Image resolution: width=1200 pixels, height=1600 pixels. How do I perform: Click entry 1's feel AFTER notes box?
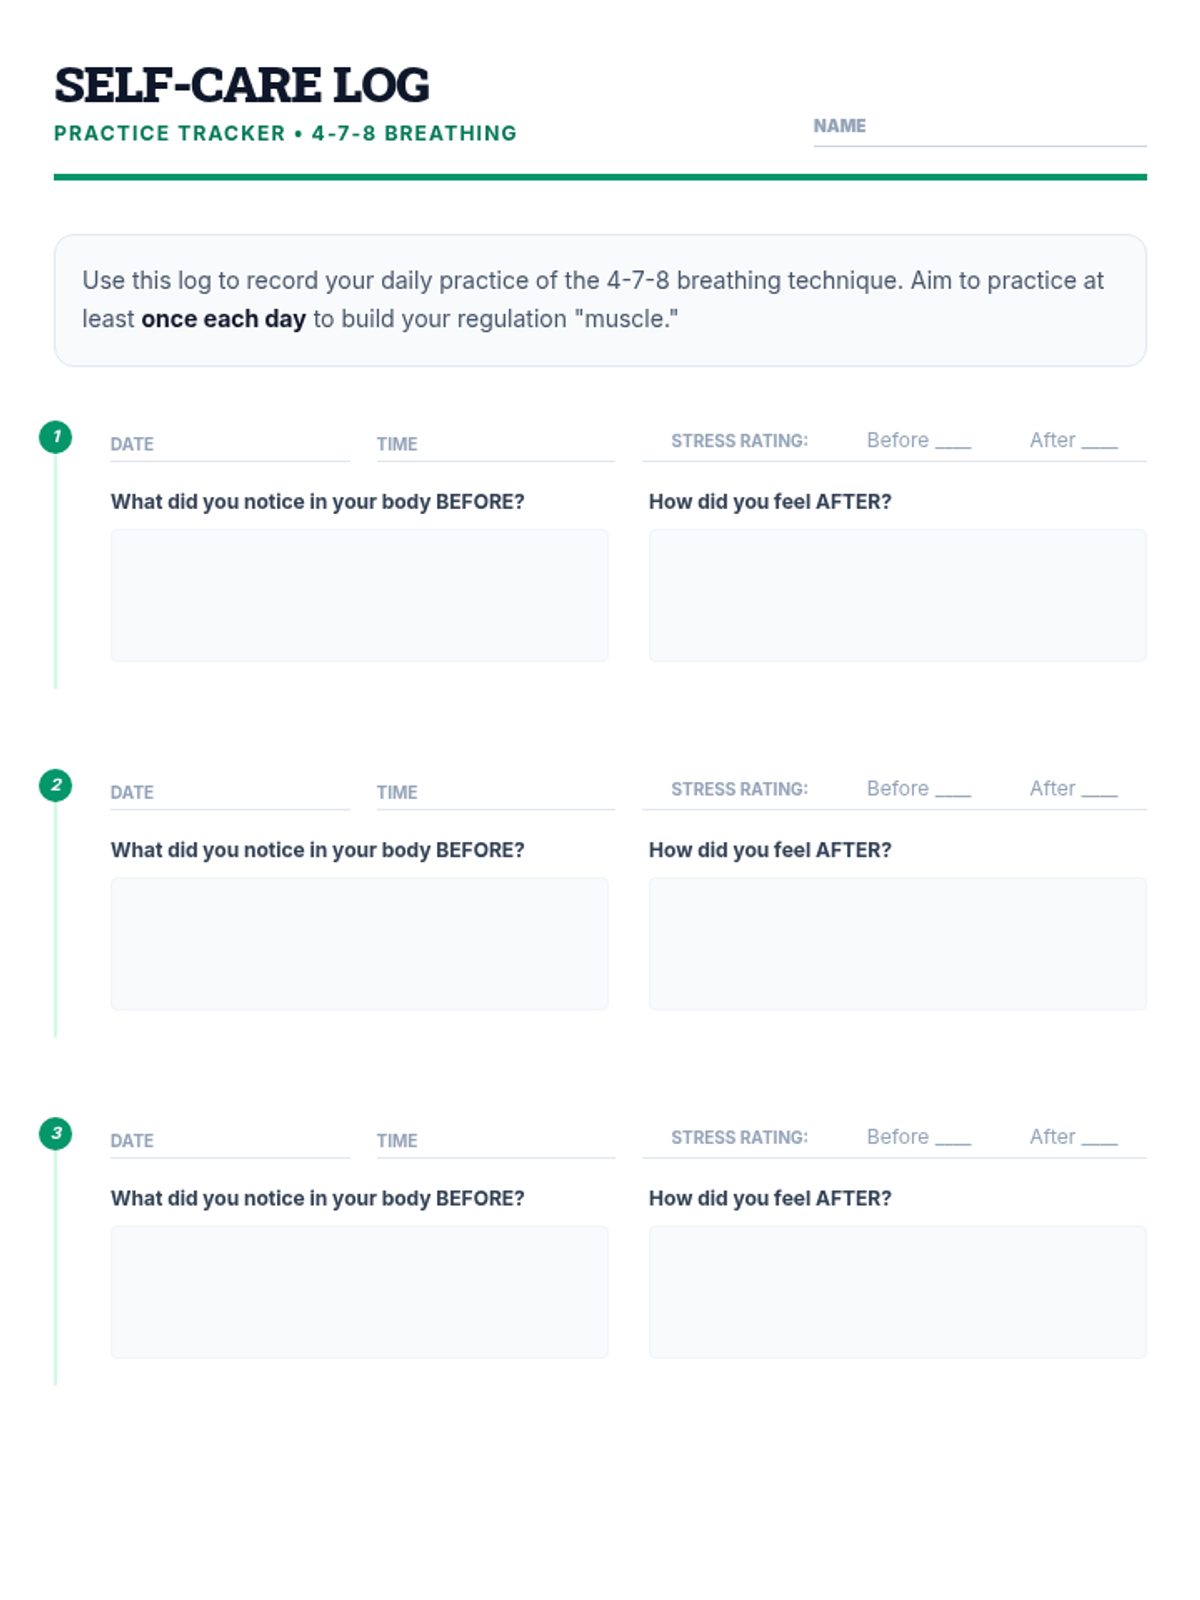coord(897,595)
